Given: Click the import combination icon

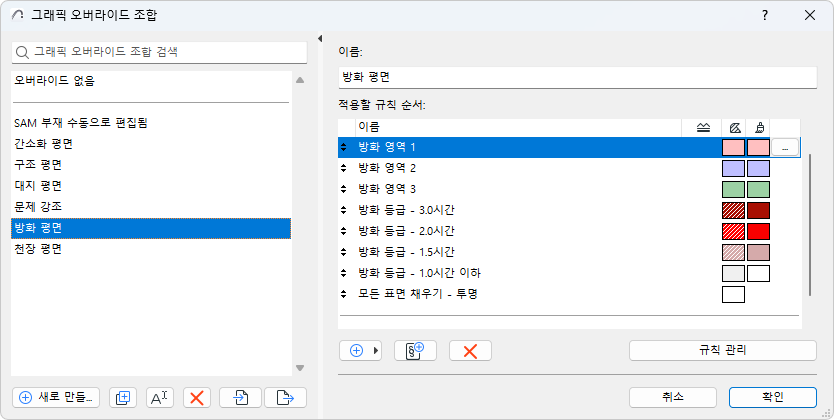Looking at the screenshot, I should coord(241,397).
